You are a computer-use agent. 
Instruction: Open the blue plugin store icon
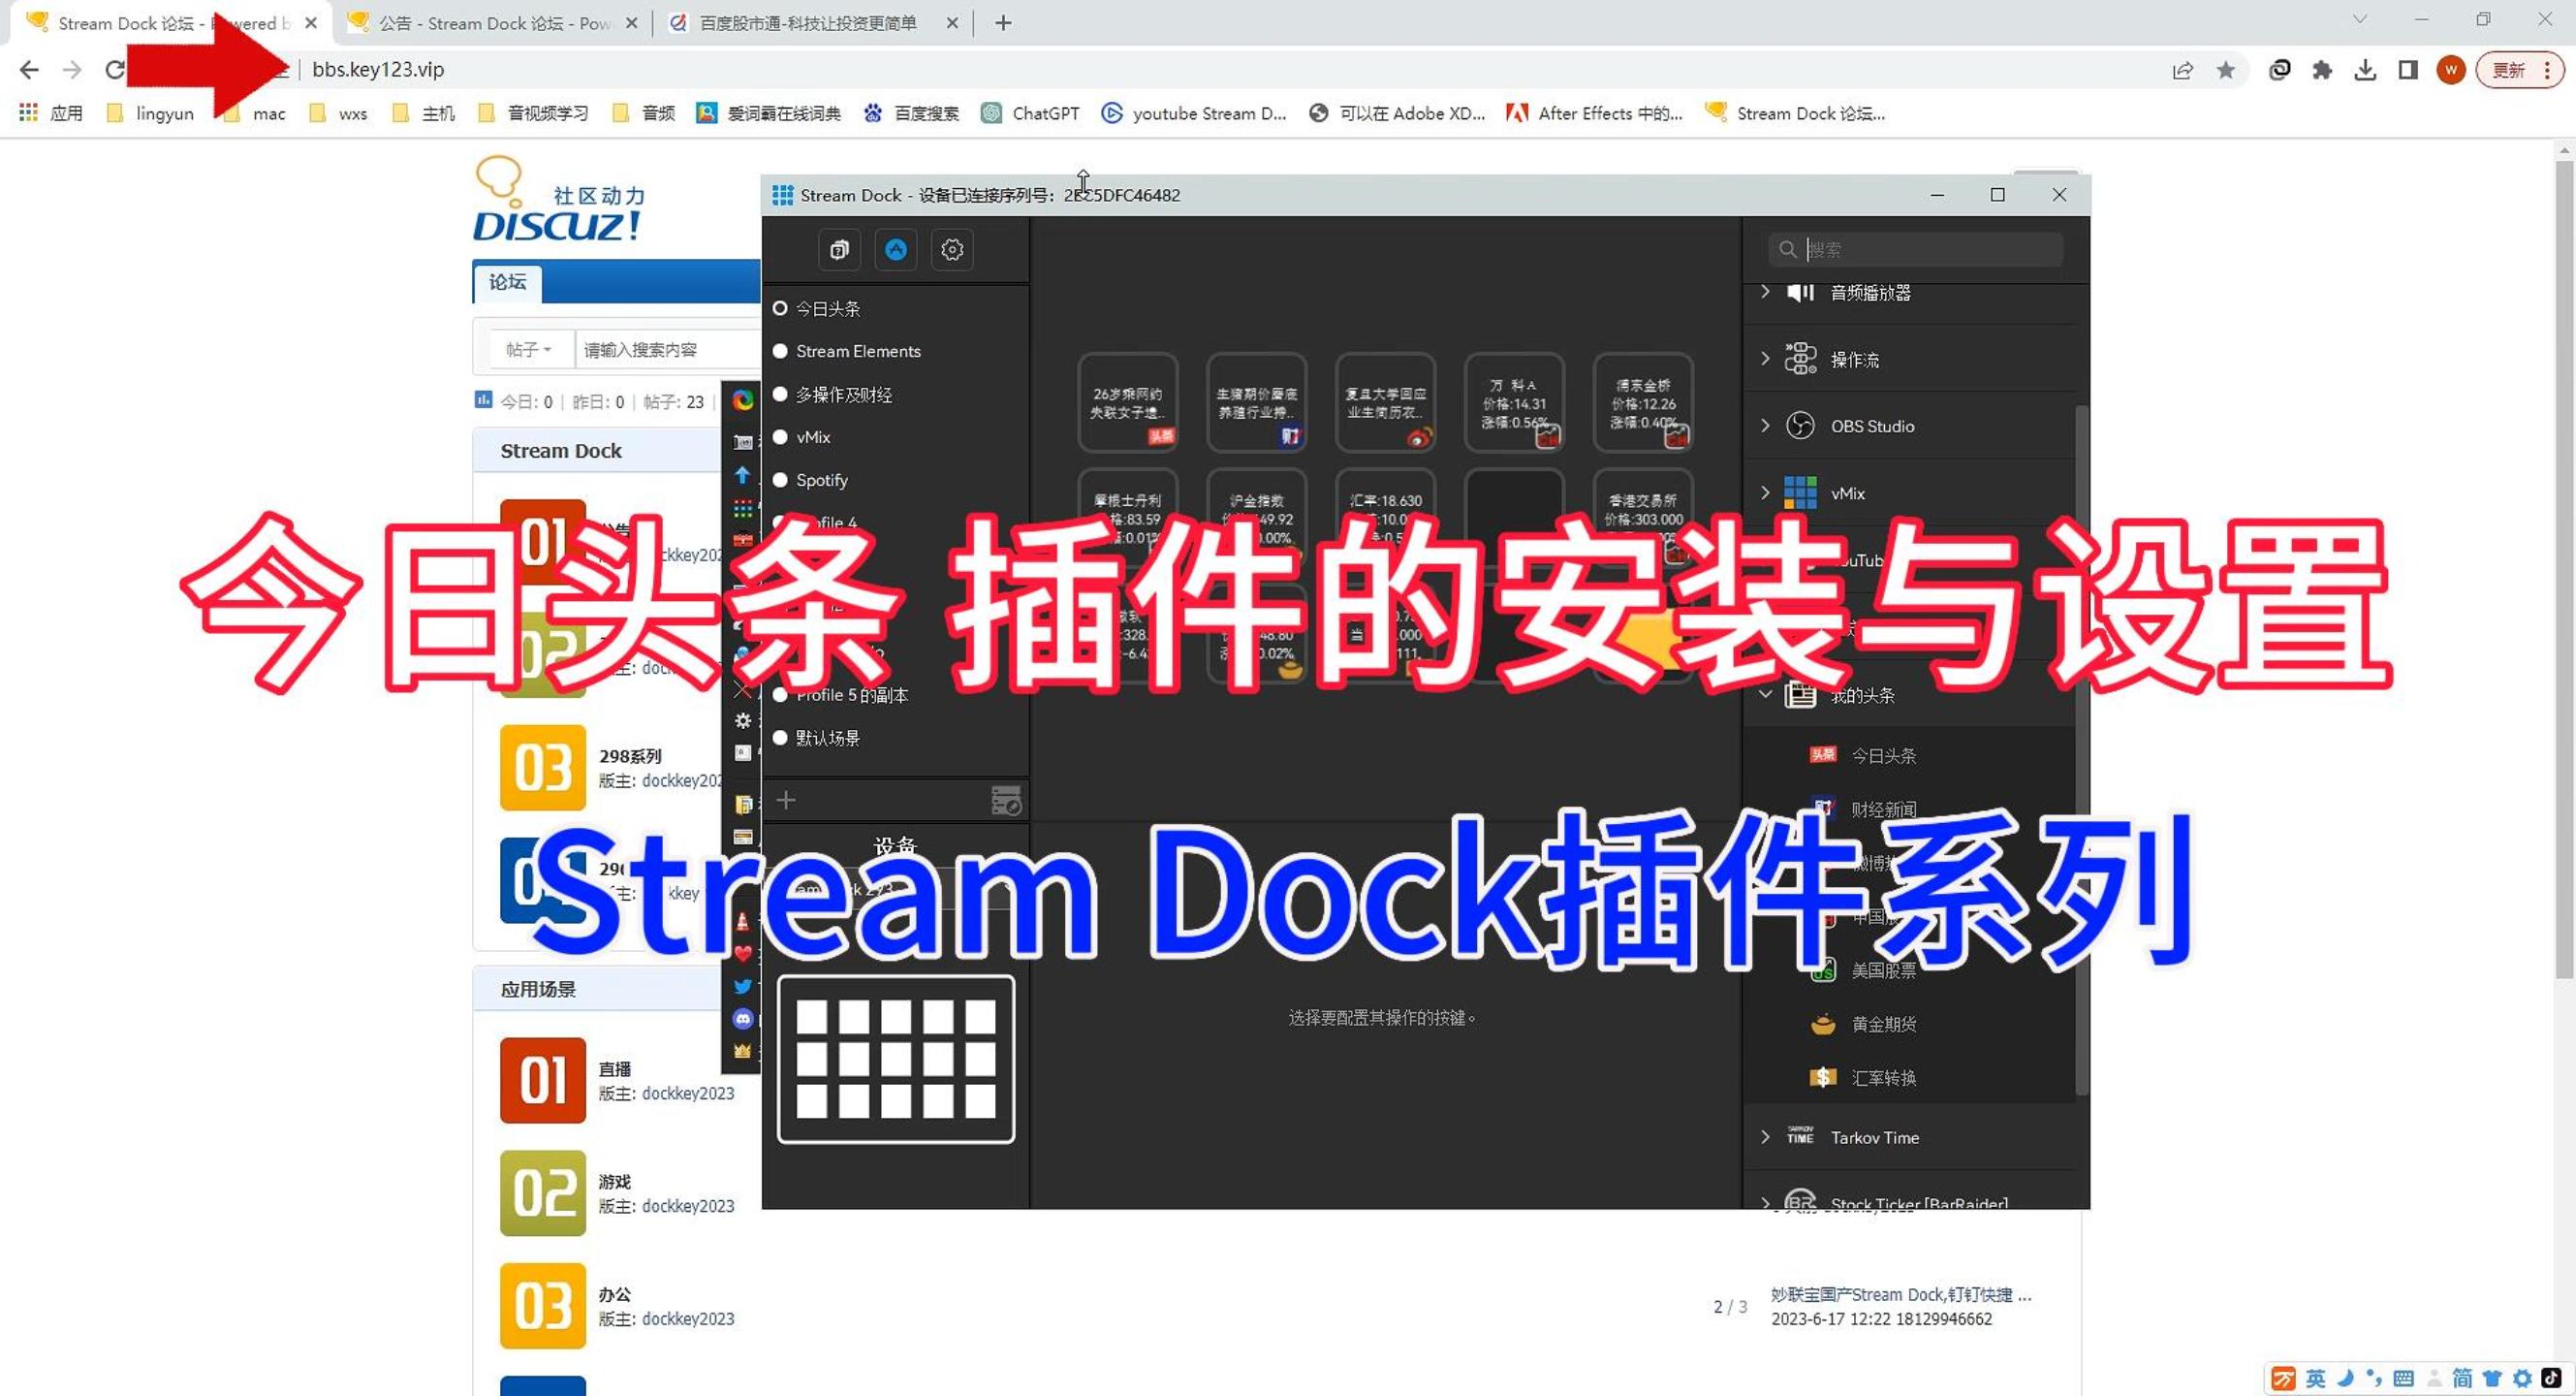tap(896, 250)
